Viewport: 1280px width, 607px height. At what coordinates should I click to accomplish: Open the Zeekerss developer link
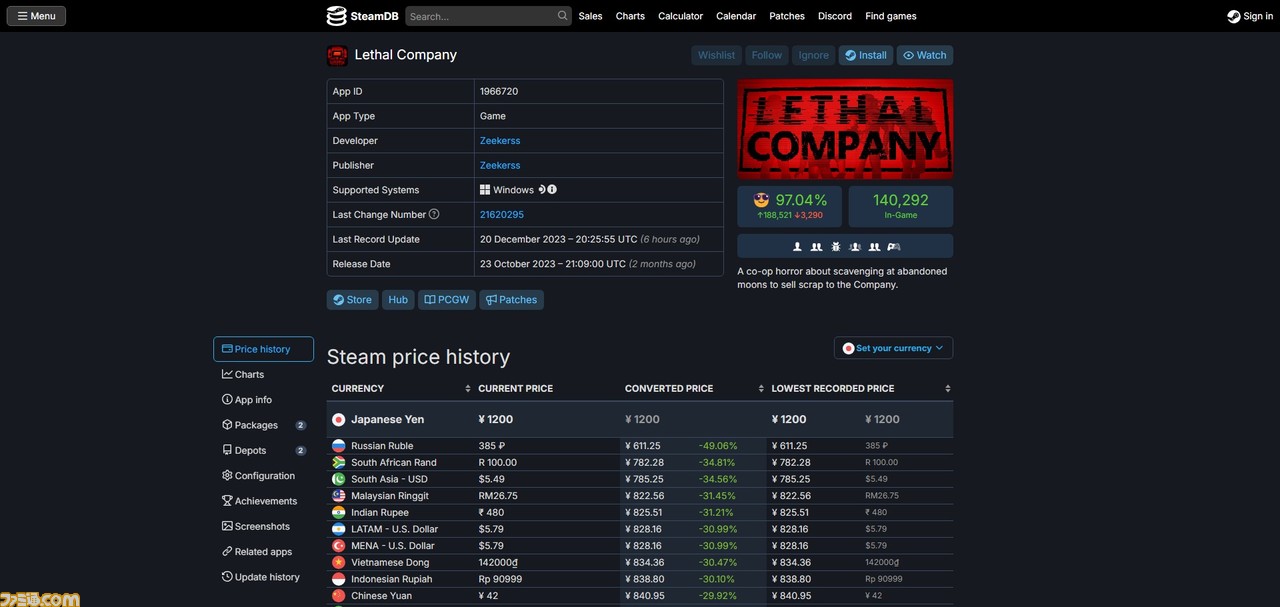click(500, 141)
